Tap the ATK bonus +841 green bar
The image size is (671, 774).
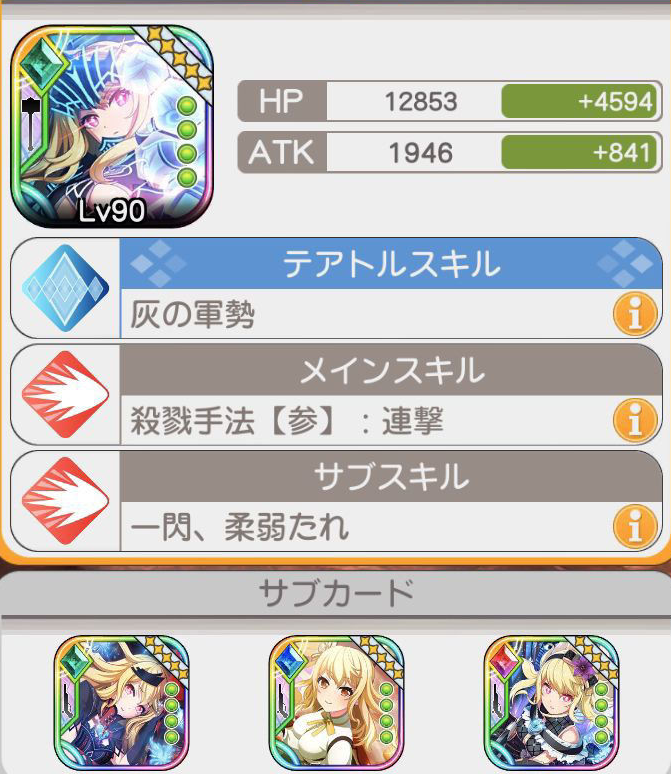tap(579, 152)
